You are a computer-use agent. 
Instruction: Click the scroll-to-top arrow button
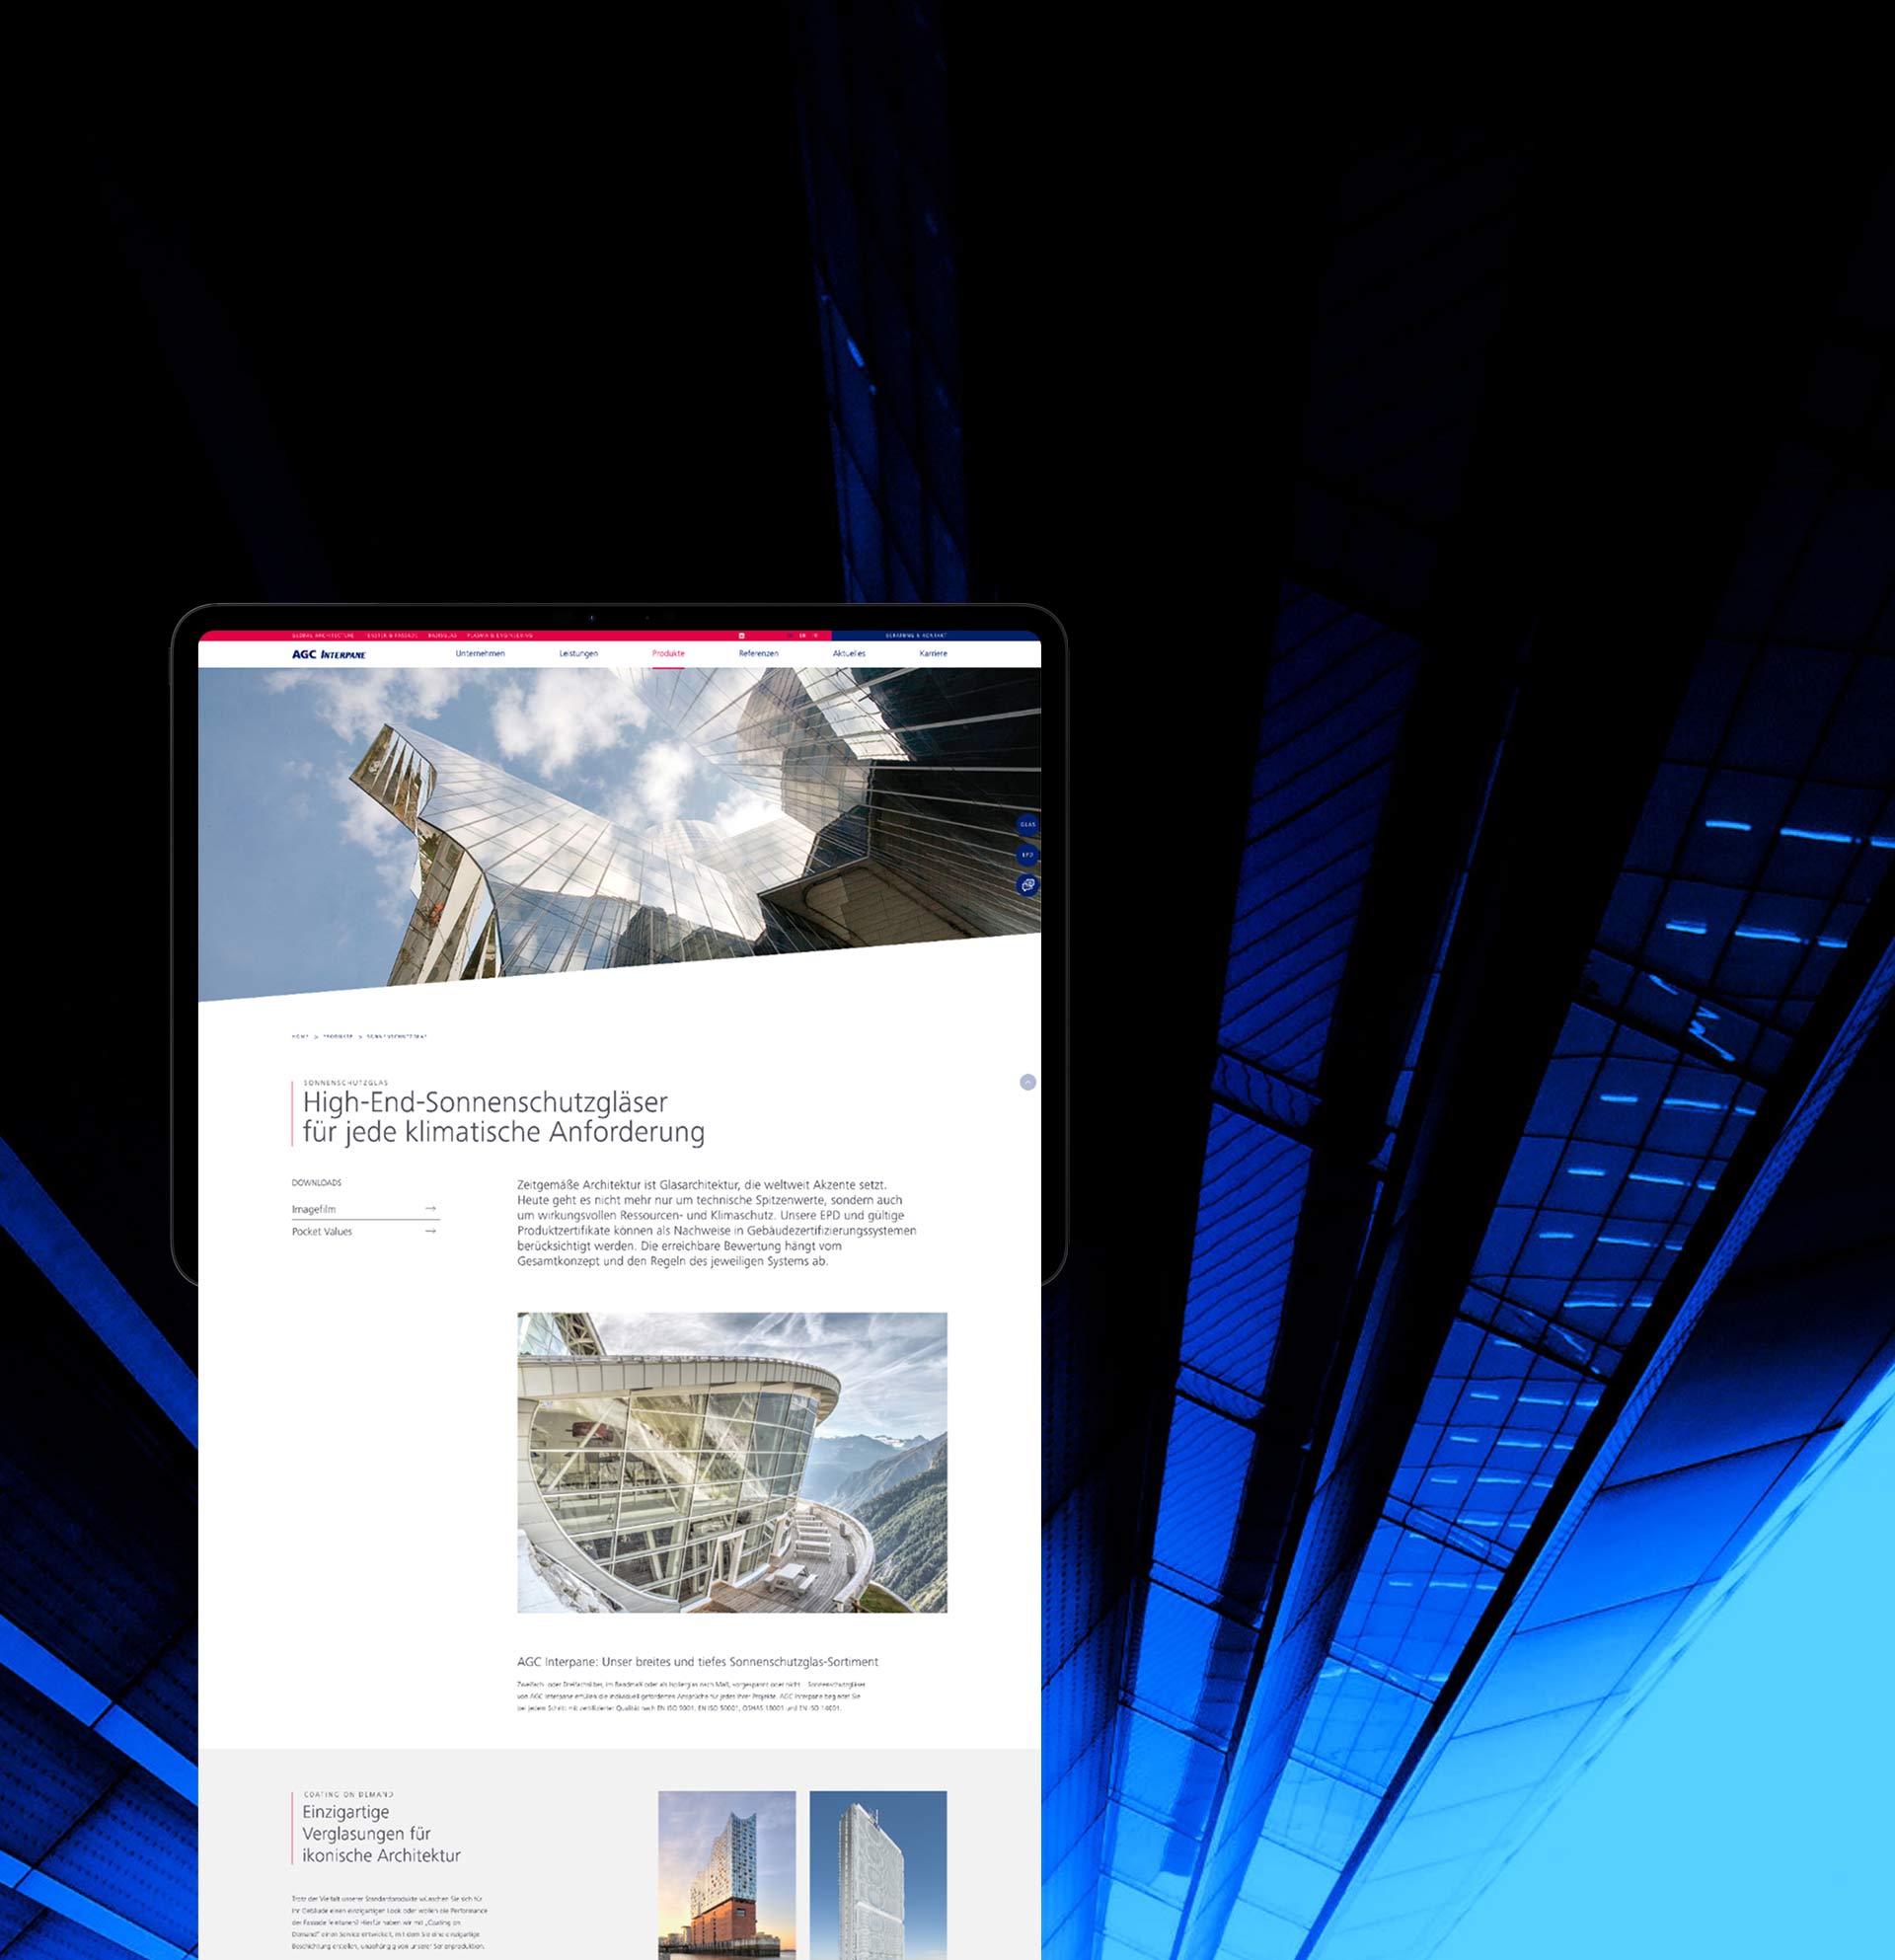[1027, 1082]
